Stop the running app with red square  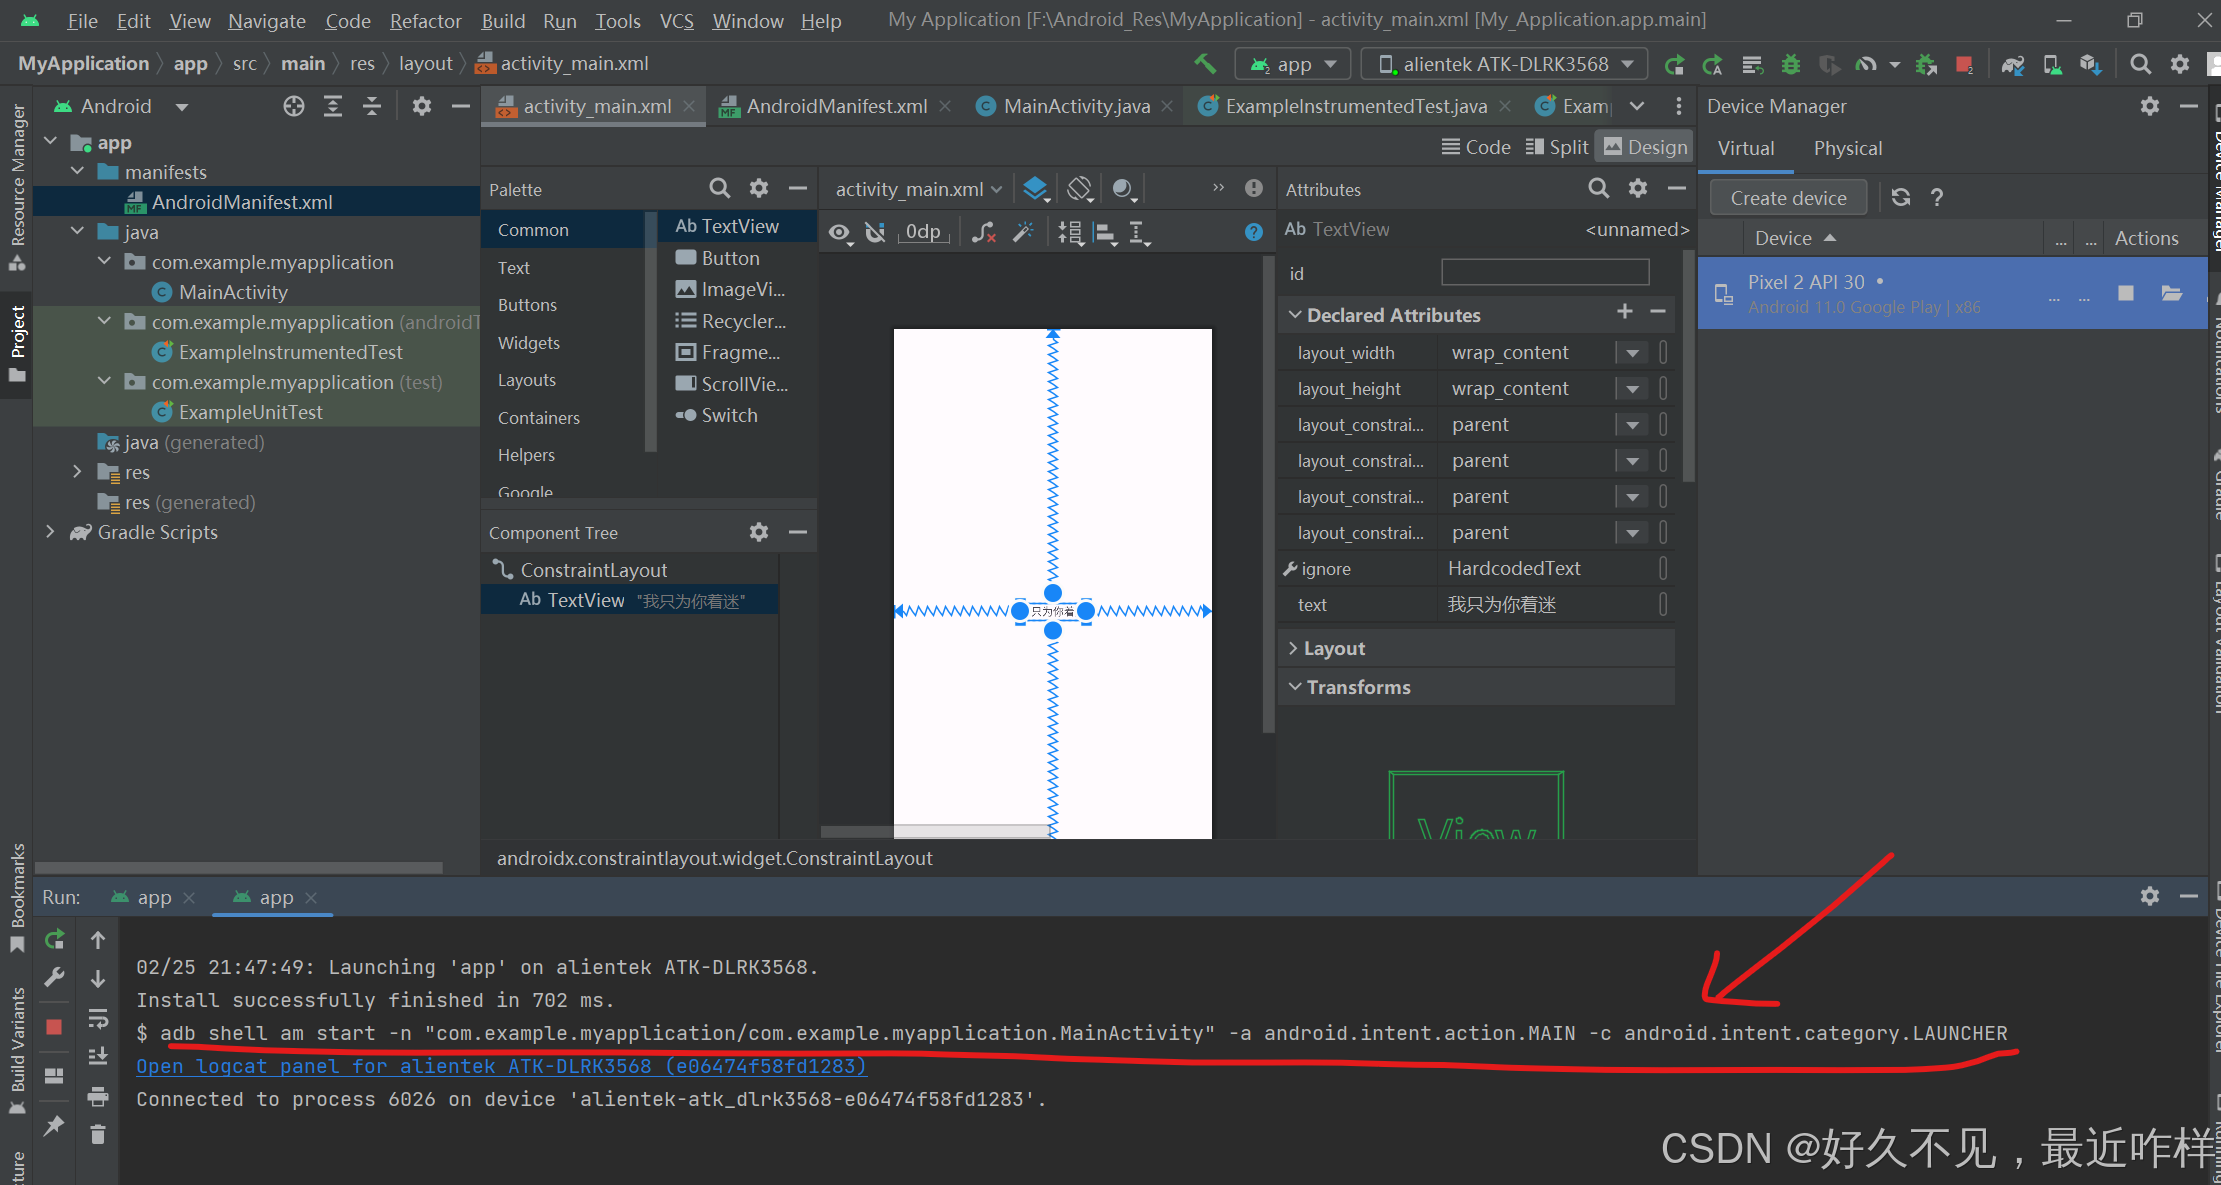1963,64
